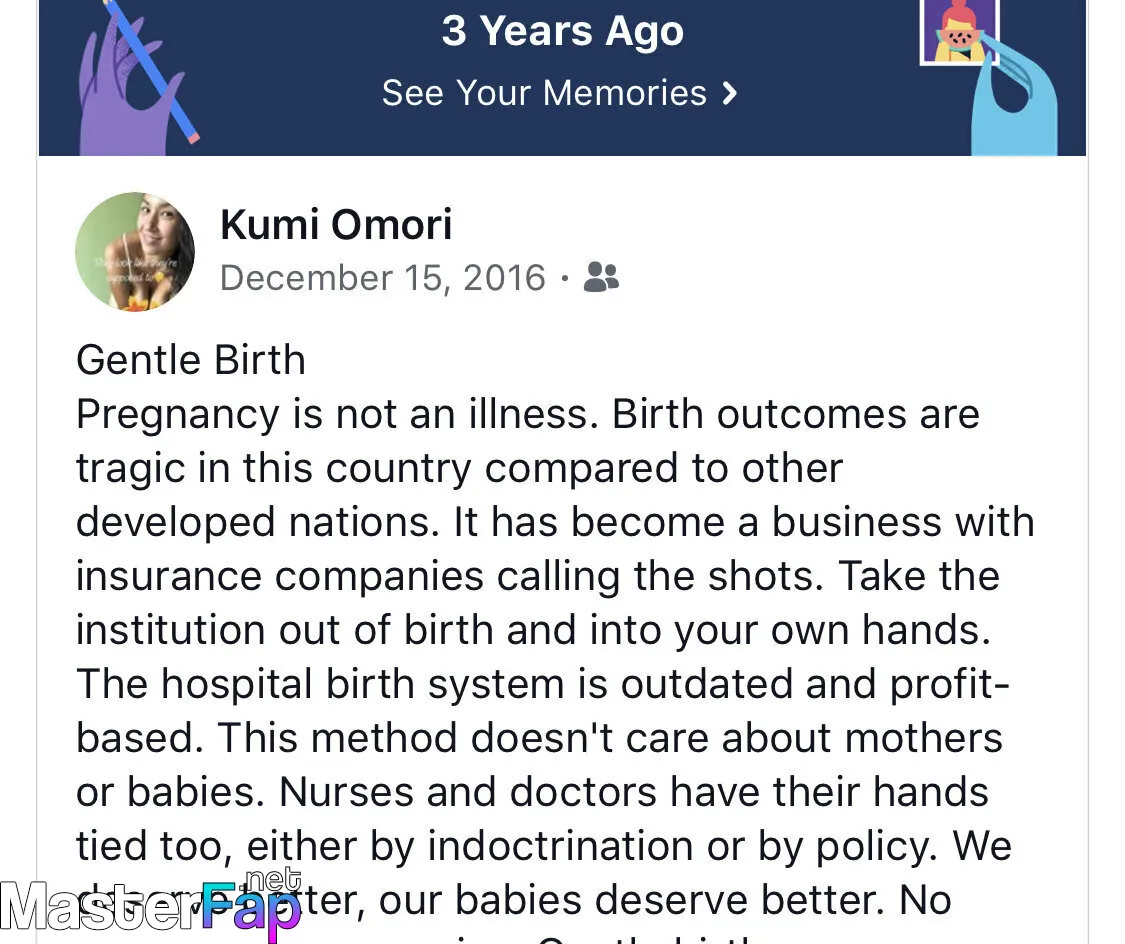Click the chevron next to See Your Memories

coord(730,93)
